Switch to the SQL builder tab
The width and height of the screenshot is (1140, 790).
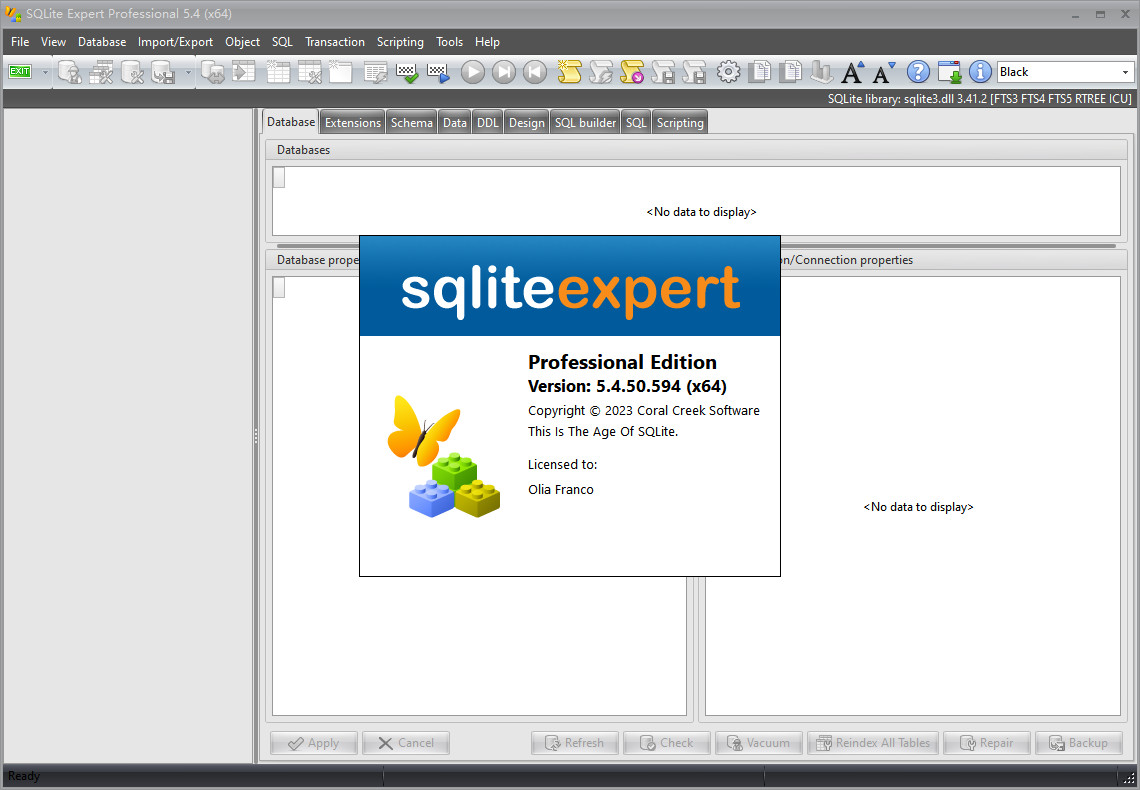(x=585, y=123)
